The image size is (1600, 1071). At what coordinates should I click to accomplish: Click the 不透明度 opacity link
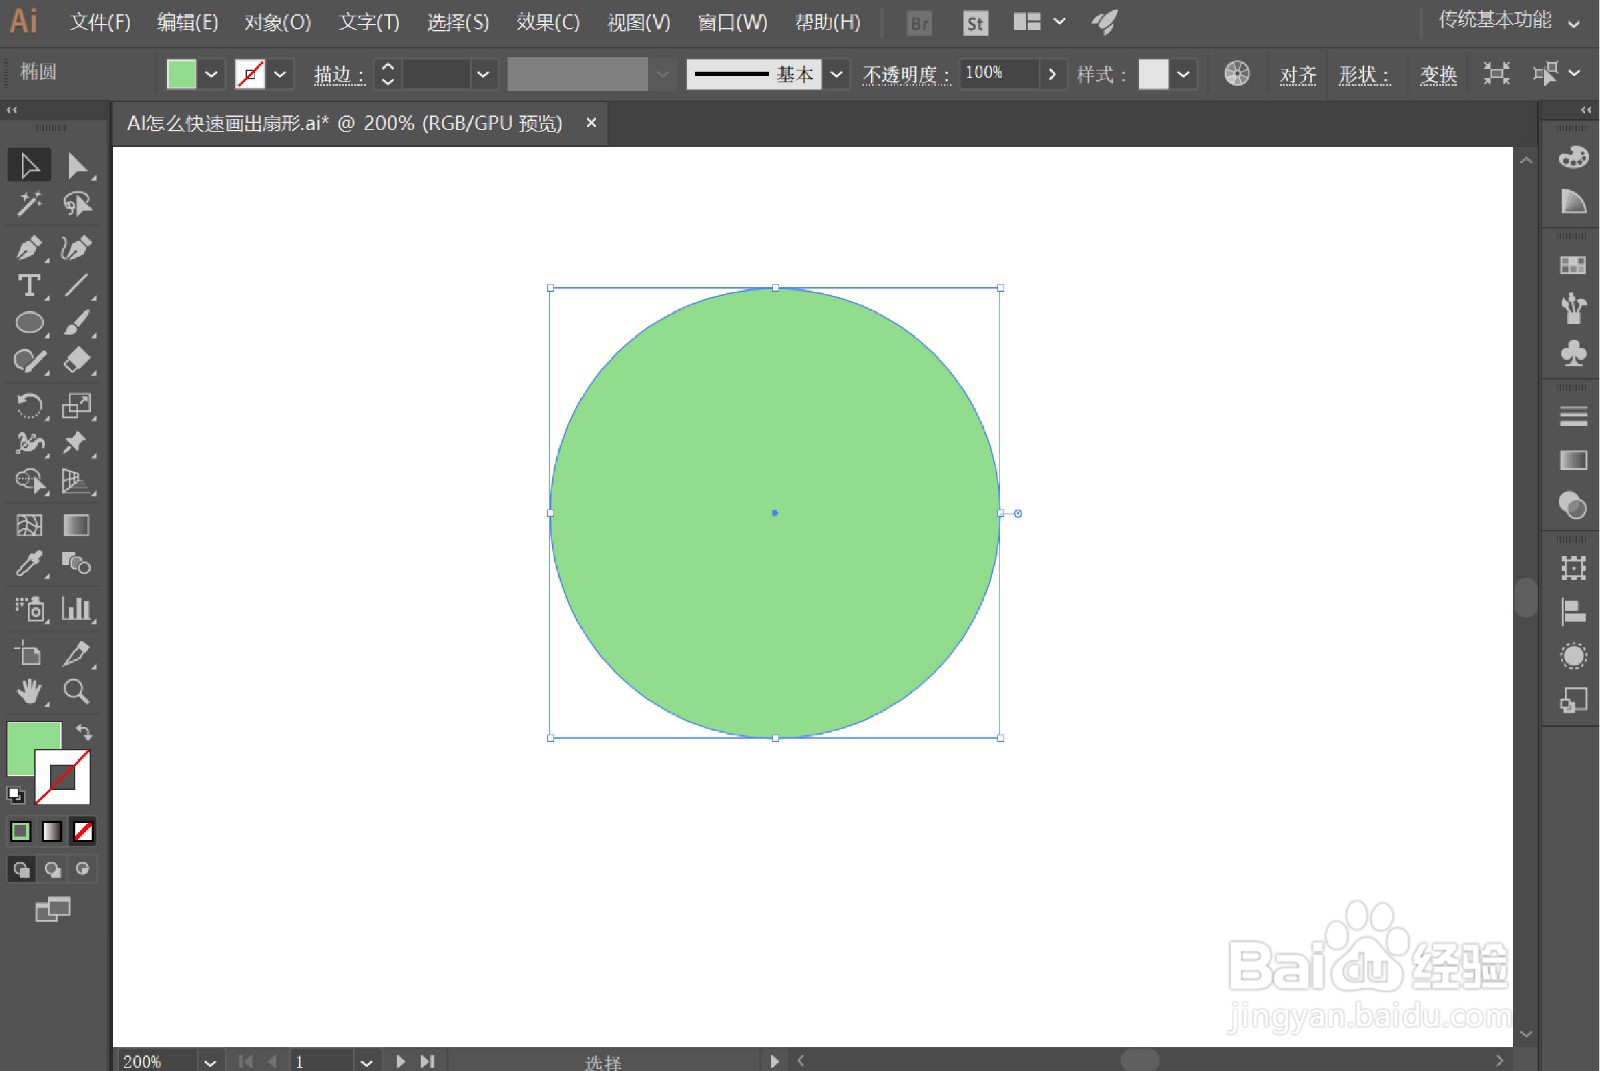point(906,75)
